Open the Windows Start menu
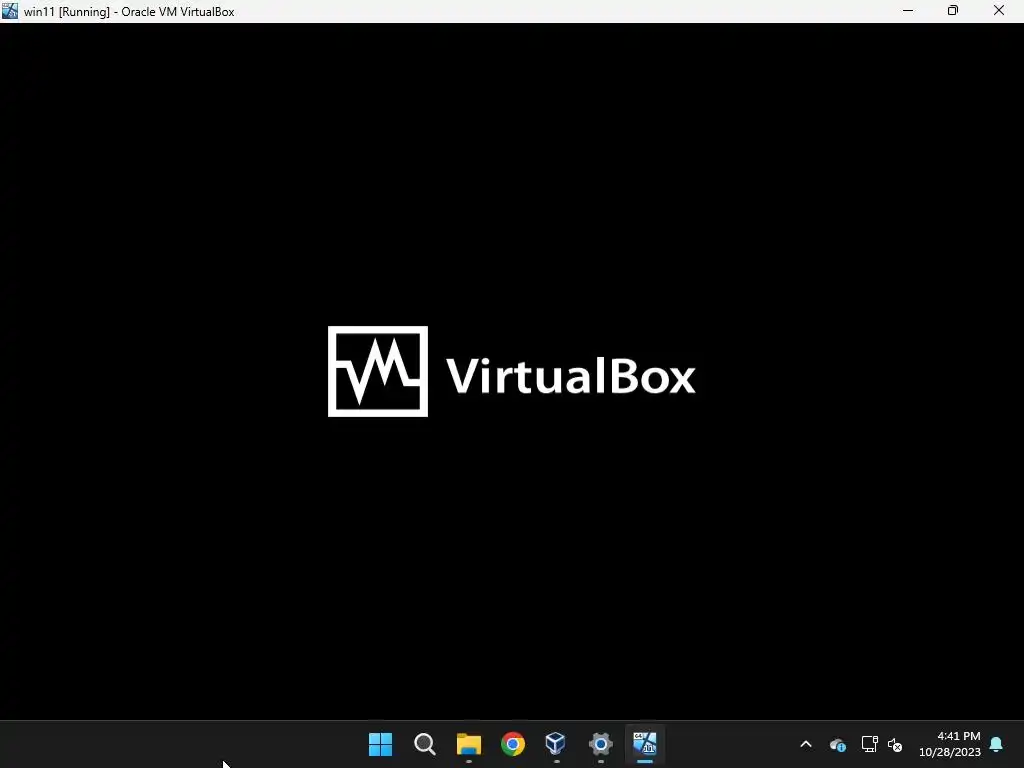The image size is (1024, 768). pos(380,744)
